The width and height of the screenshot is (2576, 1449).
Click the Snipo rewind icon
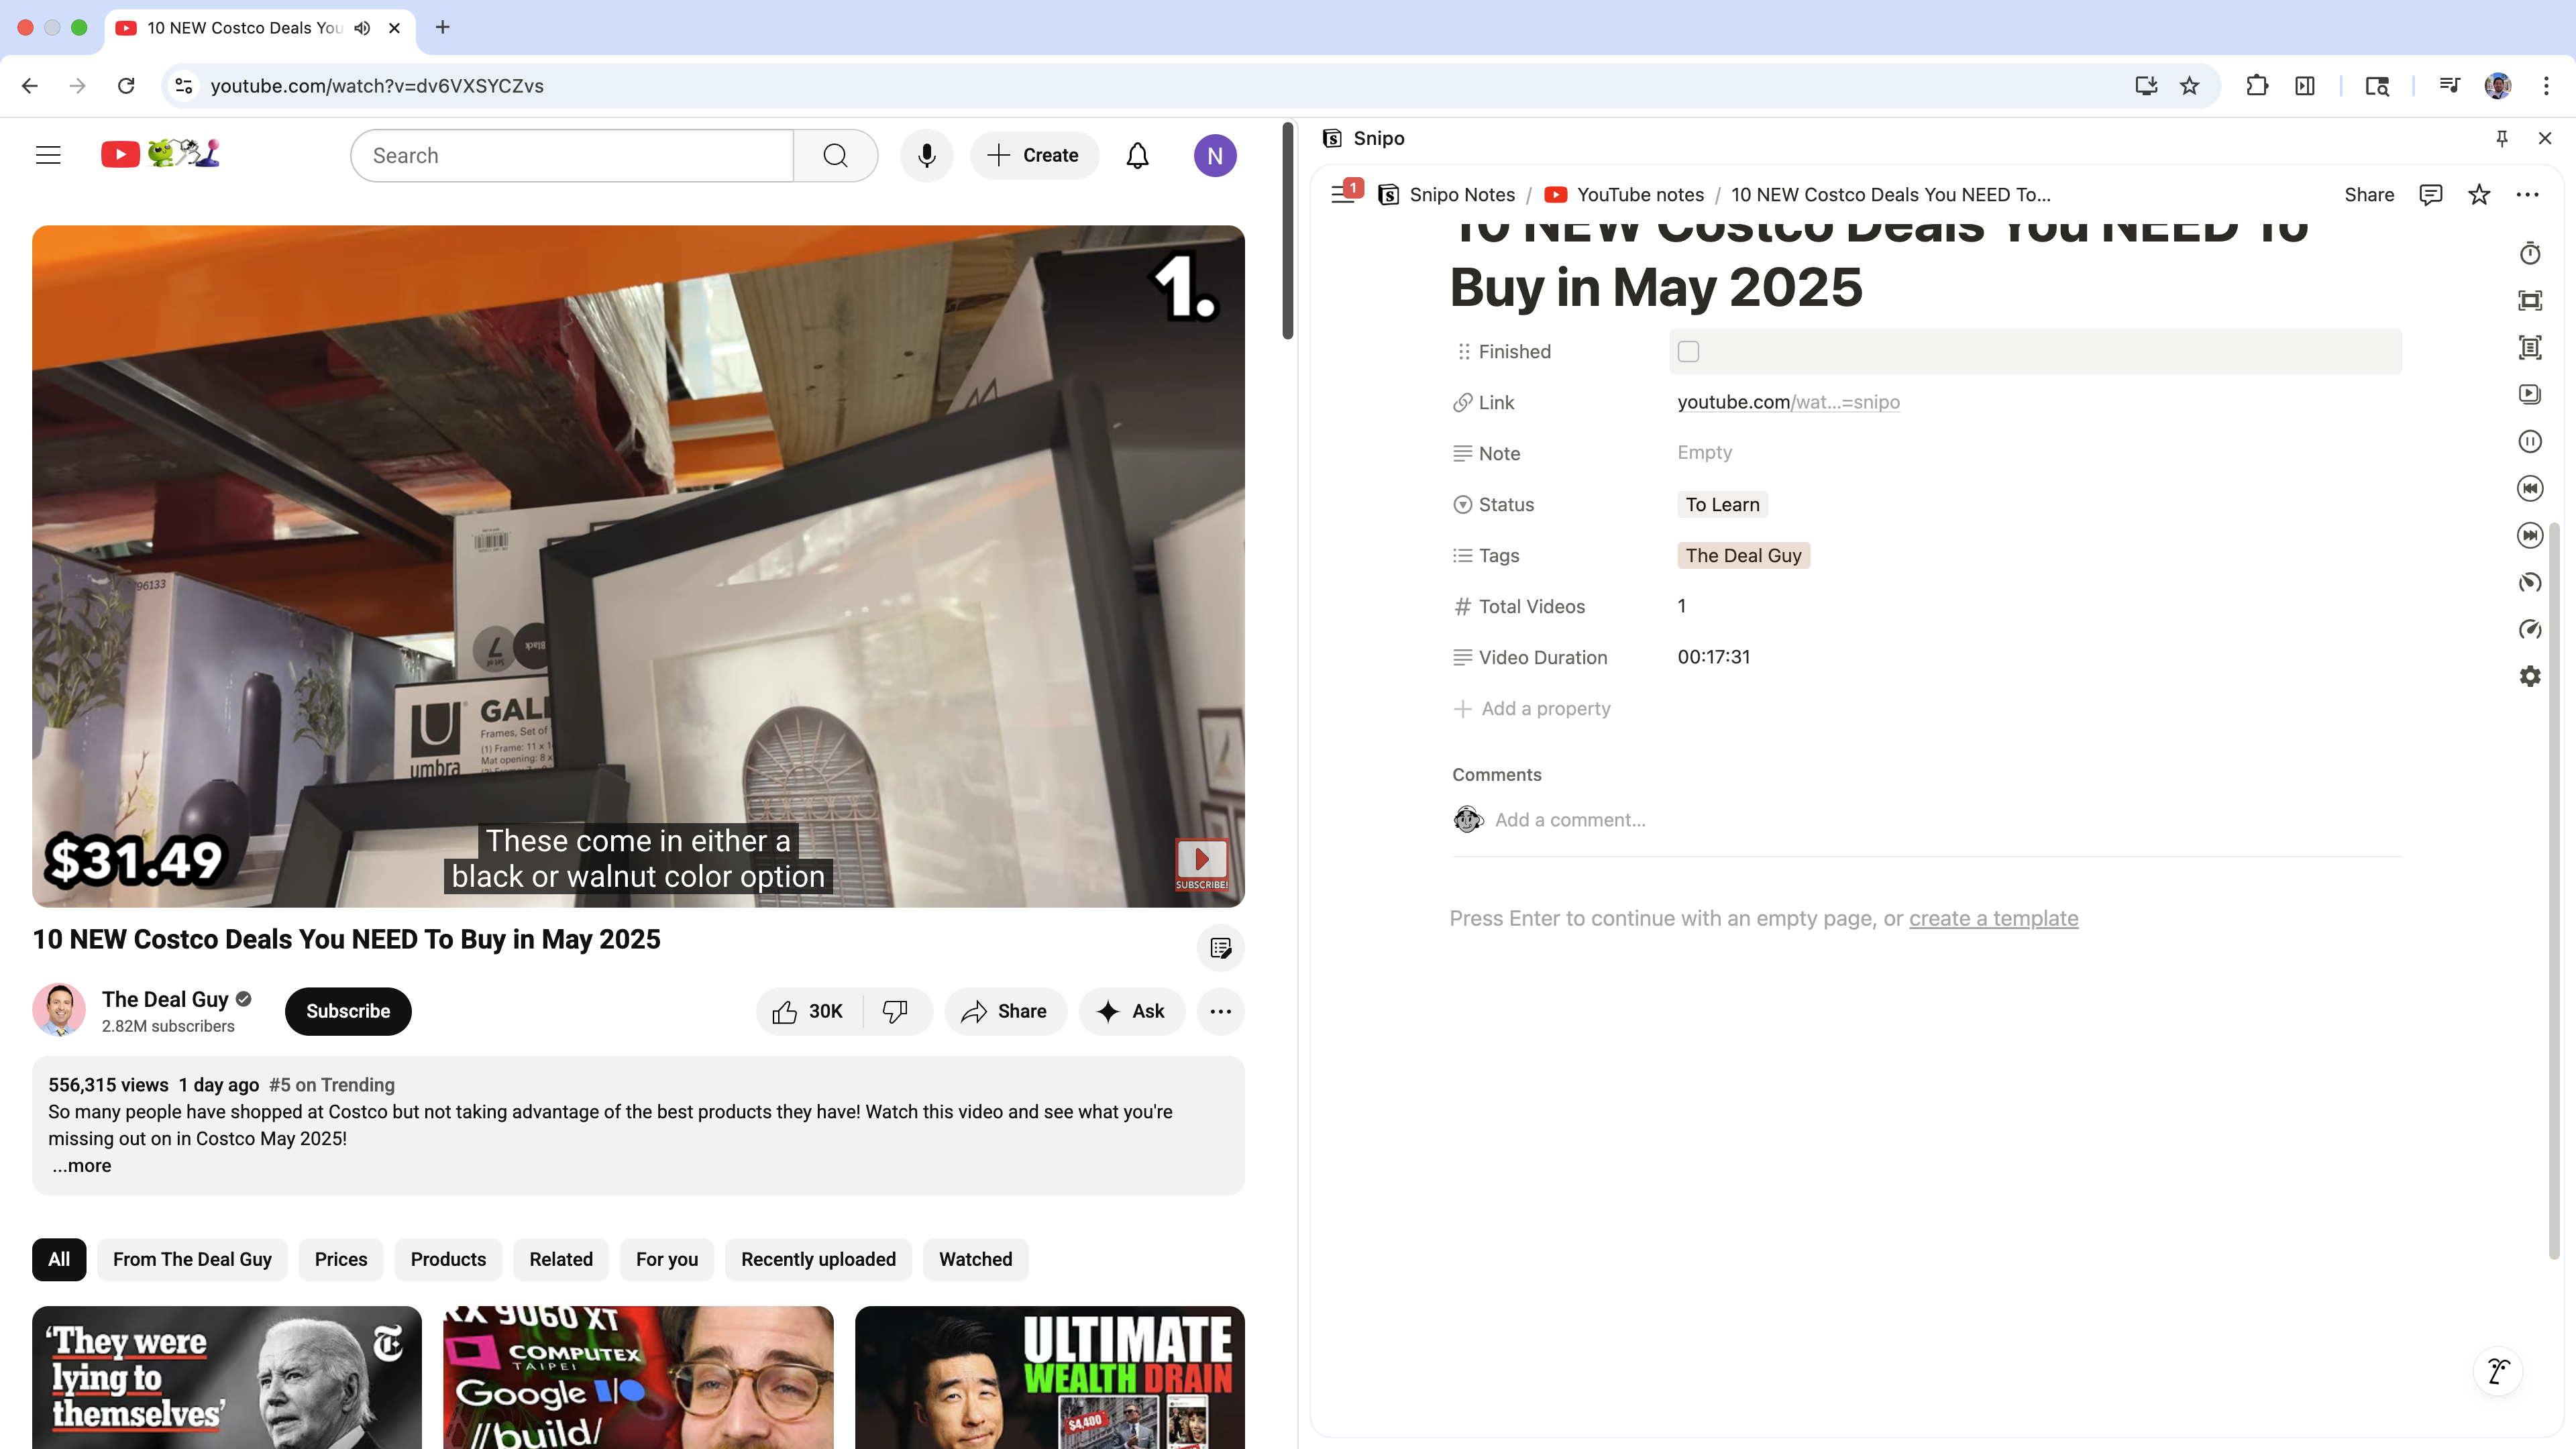point(2529,488)
